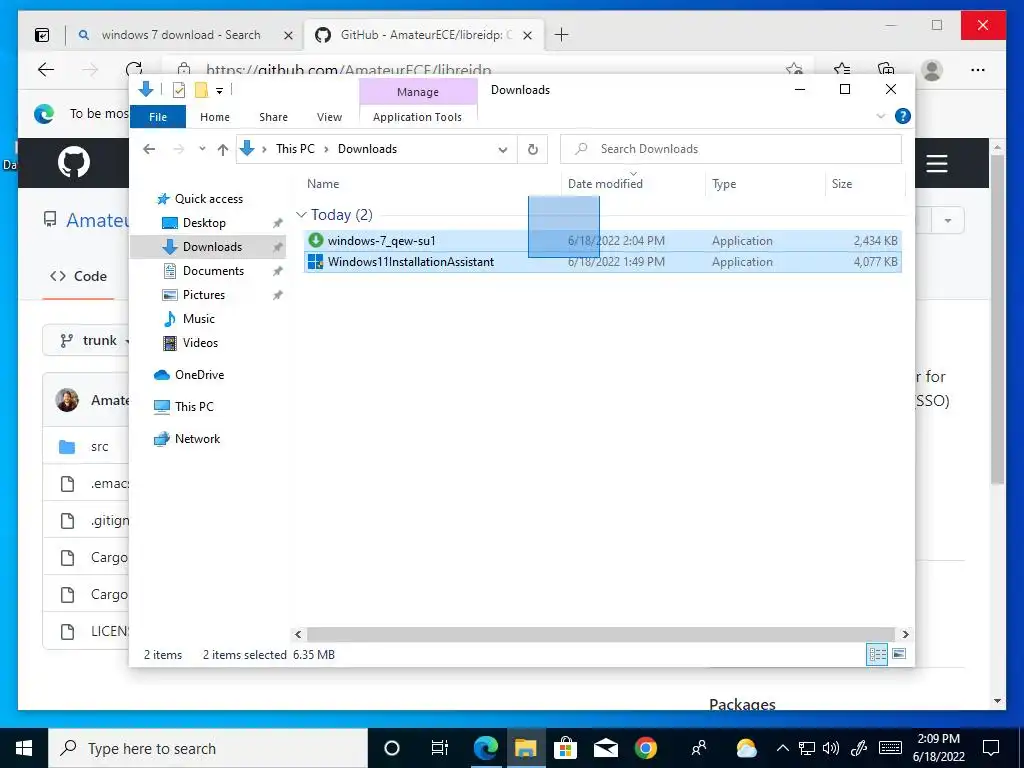
Task: Open the Code tab on GitHub
Action: (x=78, y=276)
